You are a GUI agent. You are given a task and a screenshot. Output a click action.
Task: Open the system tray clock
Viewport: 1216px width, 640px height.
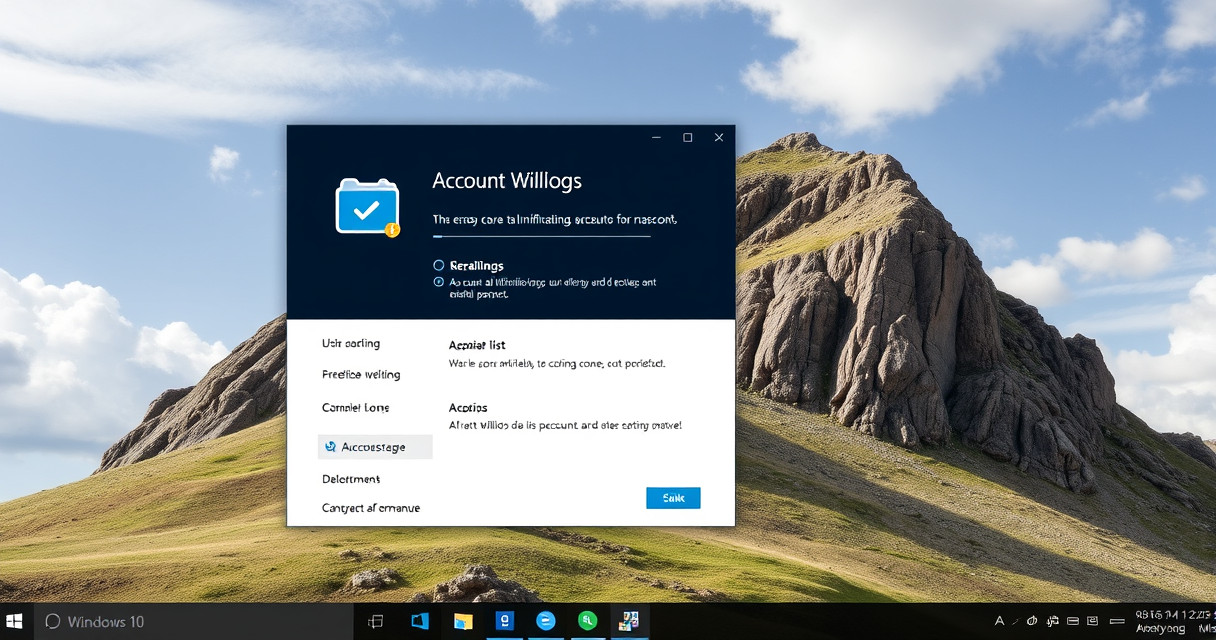[x=1175, y=621]
